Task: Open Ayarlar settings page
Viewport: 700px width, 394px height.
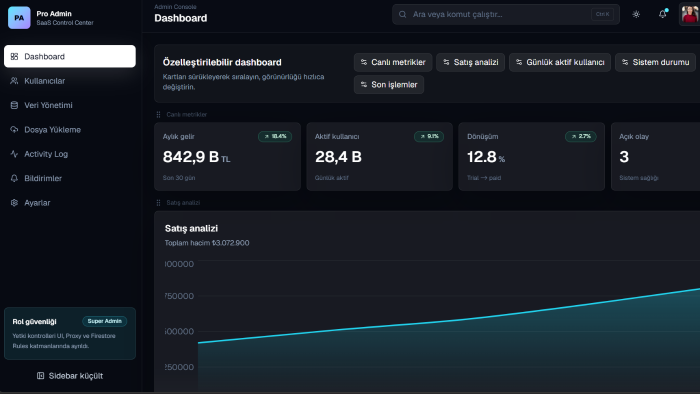Action: point(70,203)
